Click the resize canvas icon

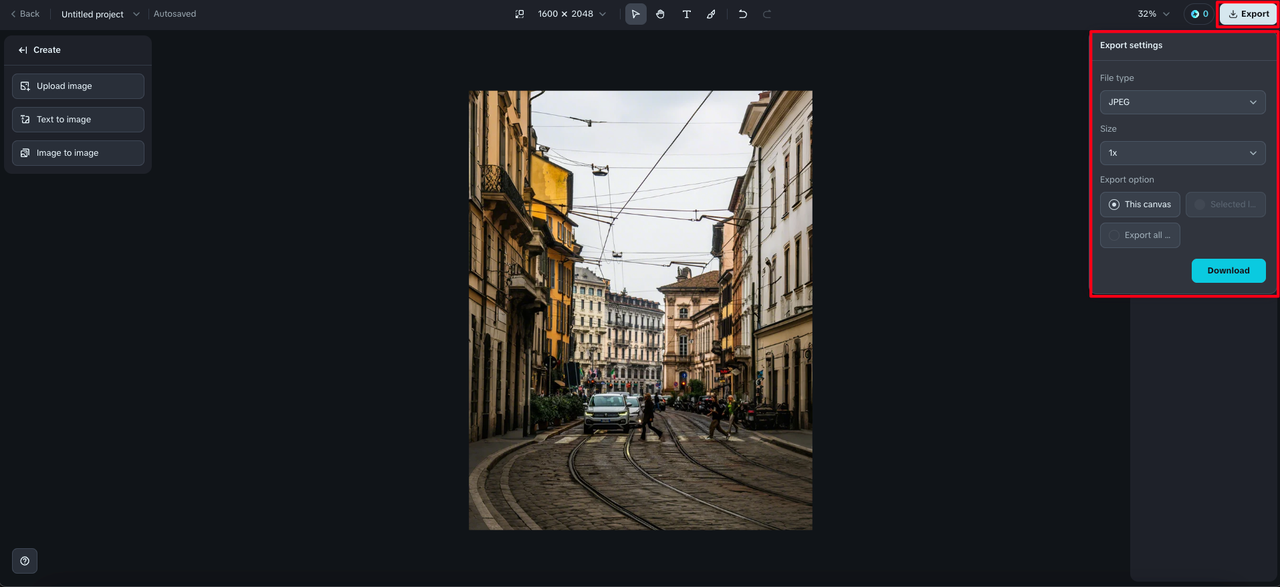coord(519,14)
